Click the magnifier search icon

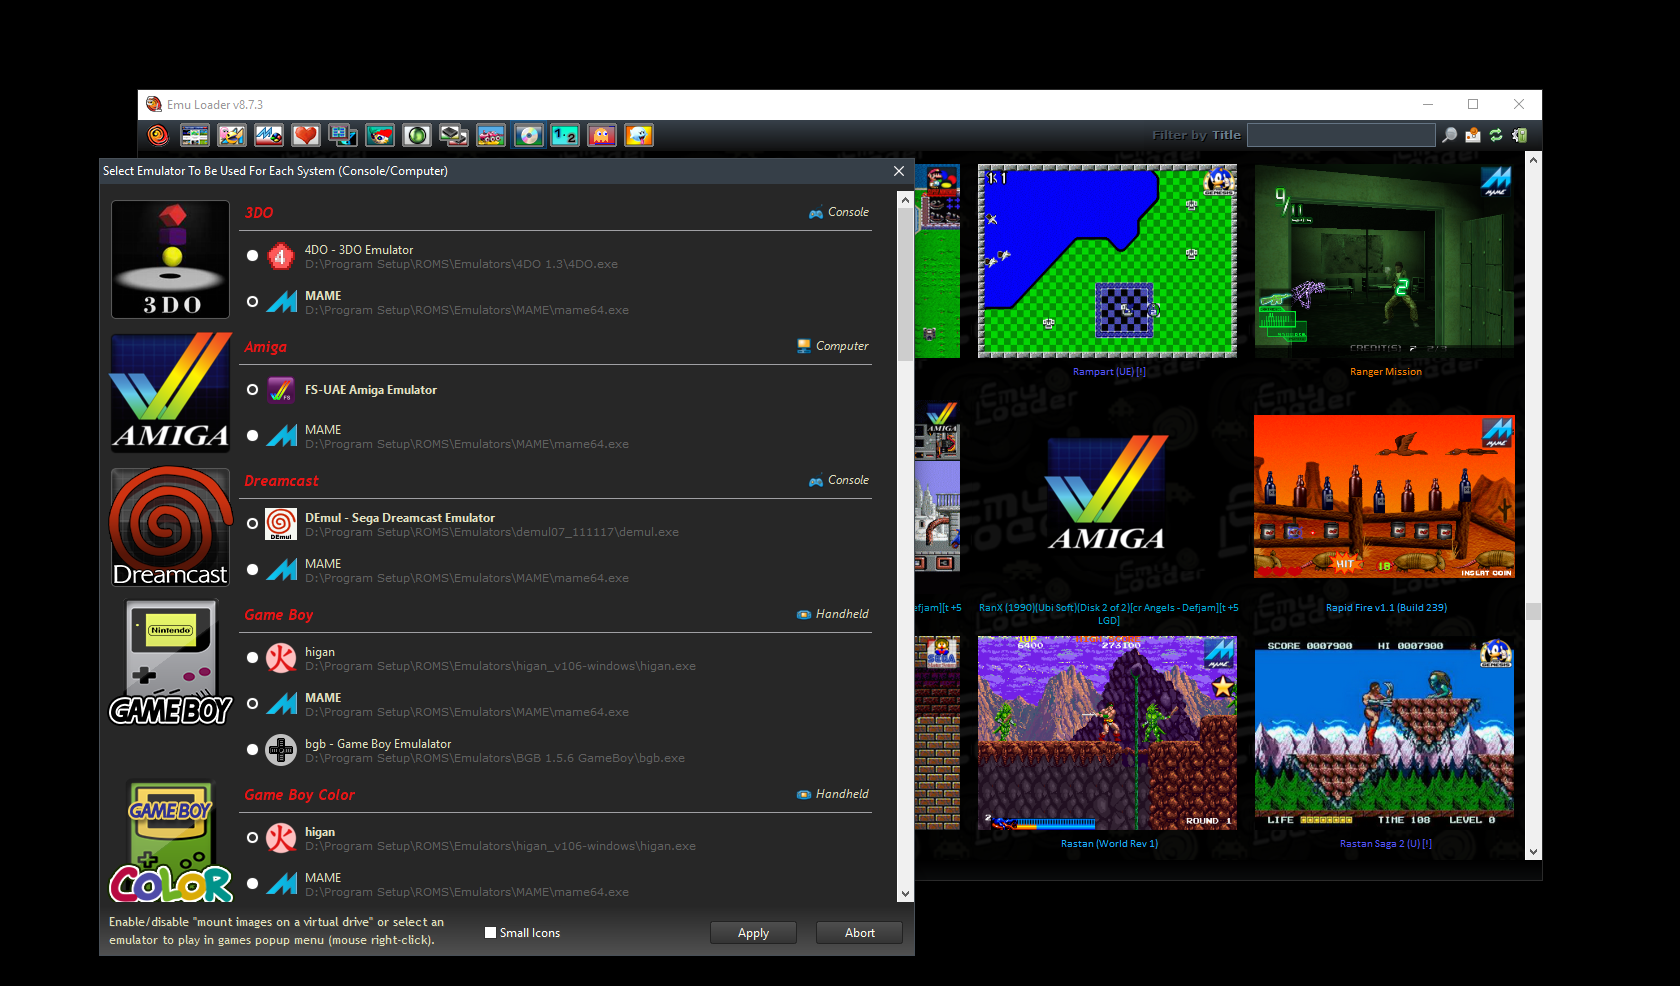tap(1449, 135)
